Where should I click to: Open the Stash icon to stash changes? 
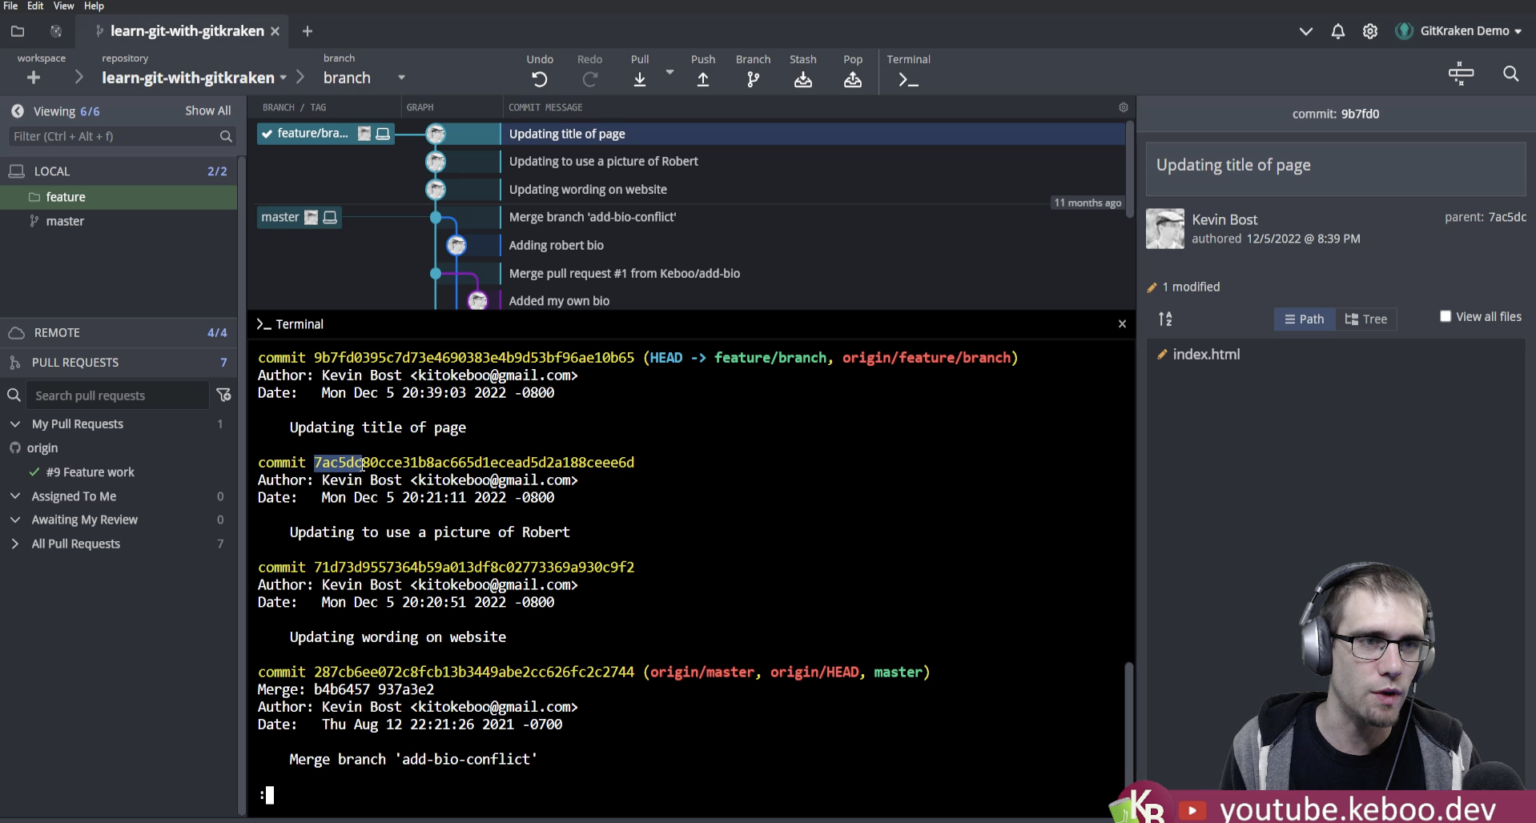tap(803, 77)
